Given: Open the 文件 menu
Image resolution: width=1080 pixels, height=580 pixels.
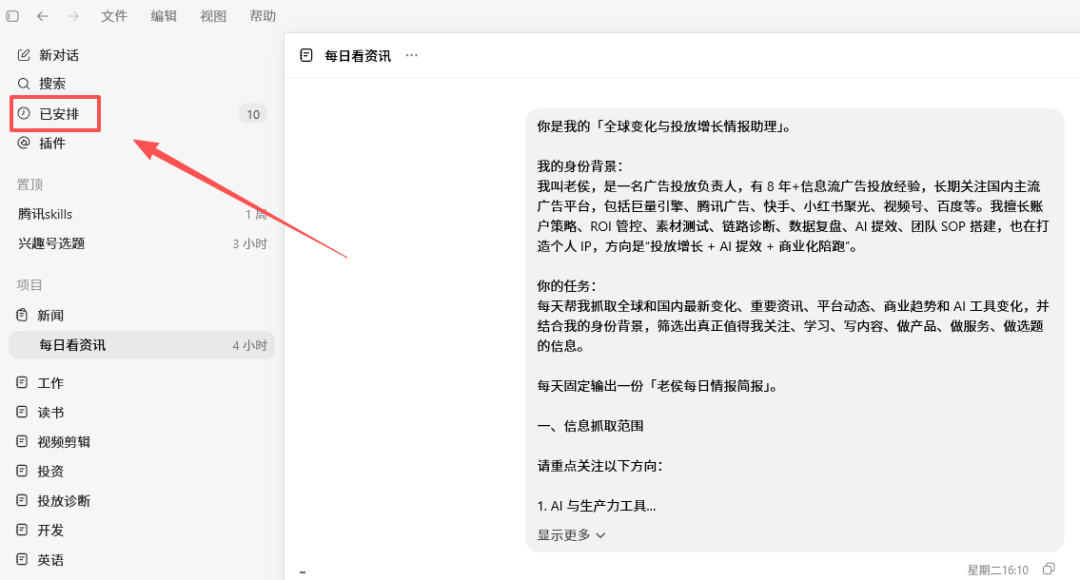Looking at the screenshot, I should click(114, 16).
